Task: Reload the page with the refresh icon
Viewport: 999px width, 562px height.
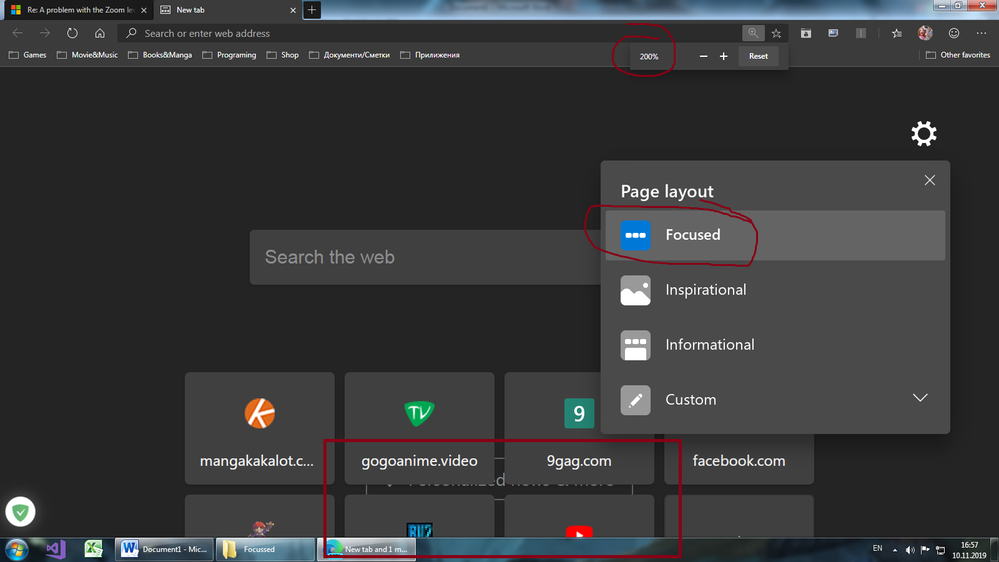Action: tap(72, 33)
